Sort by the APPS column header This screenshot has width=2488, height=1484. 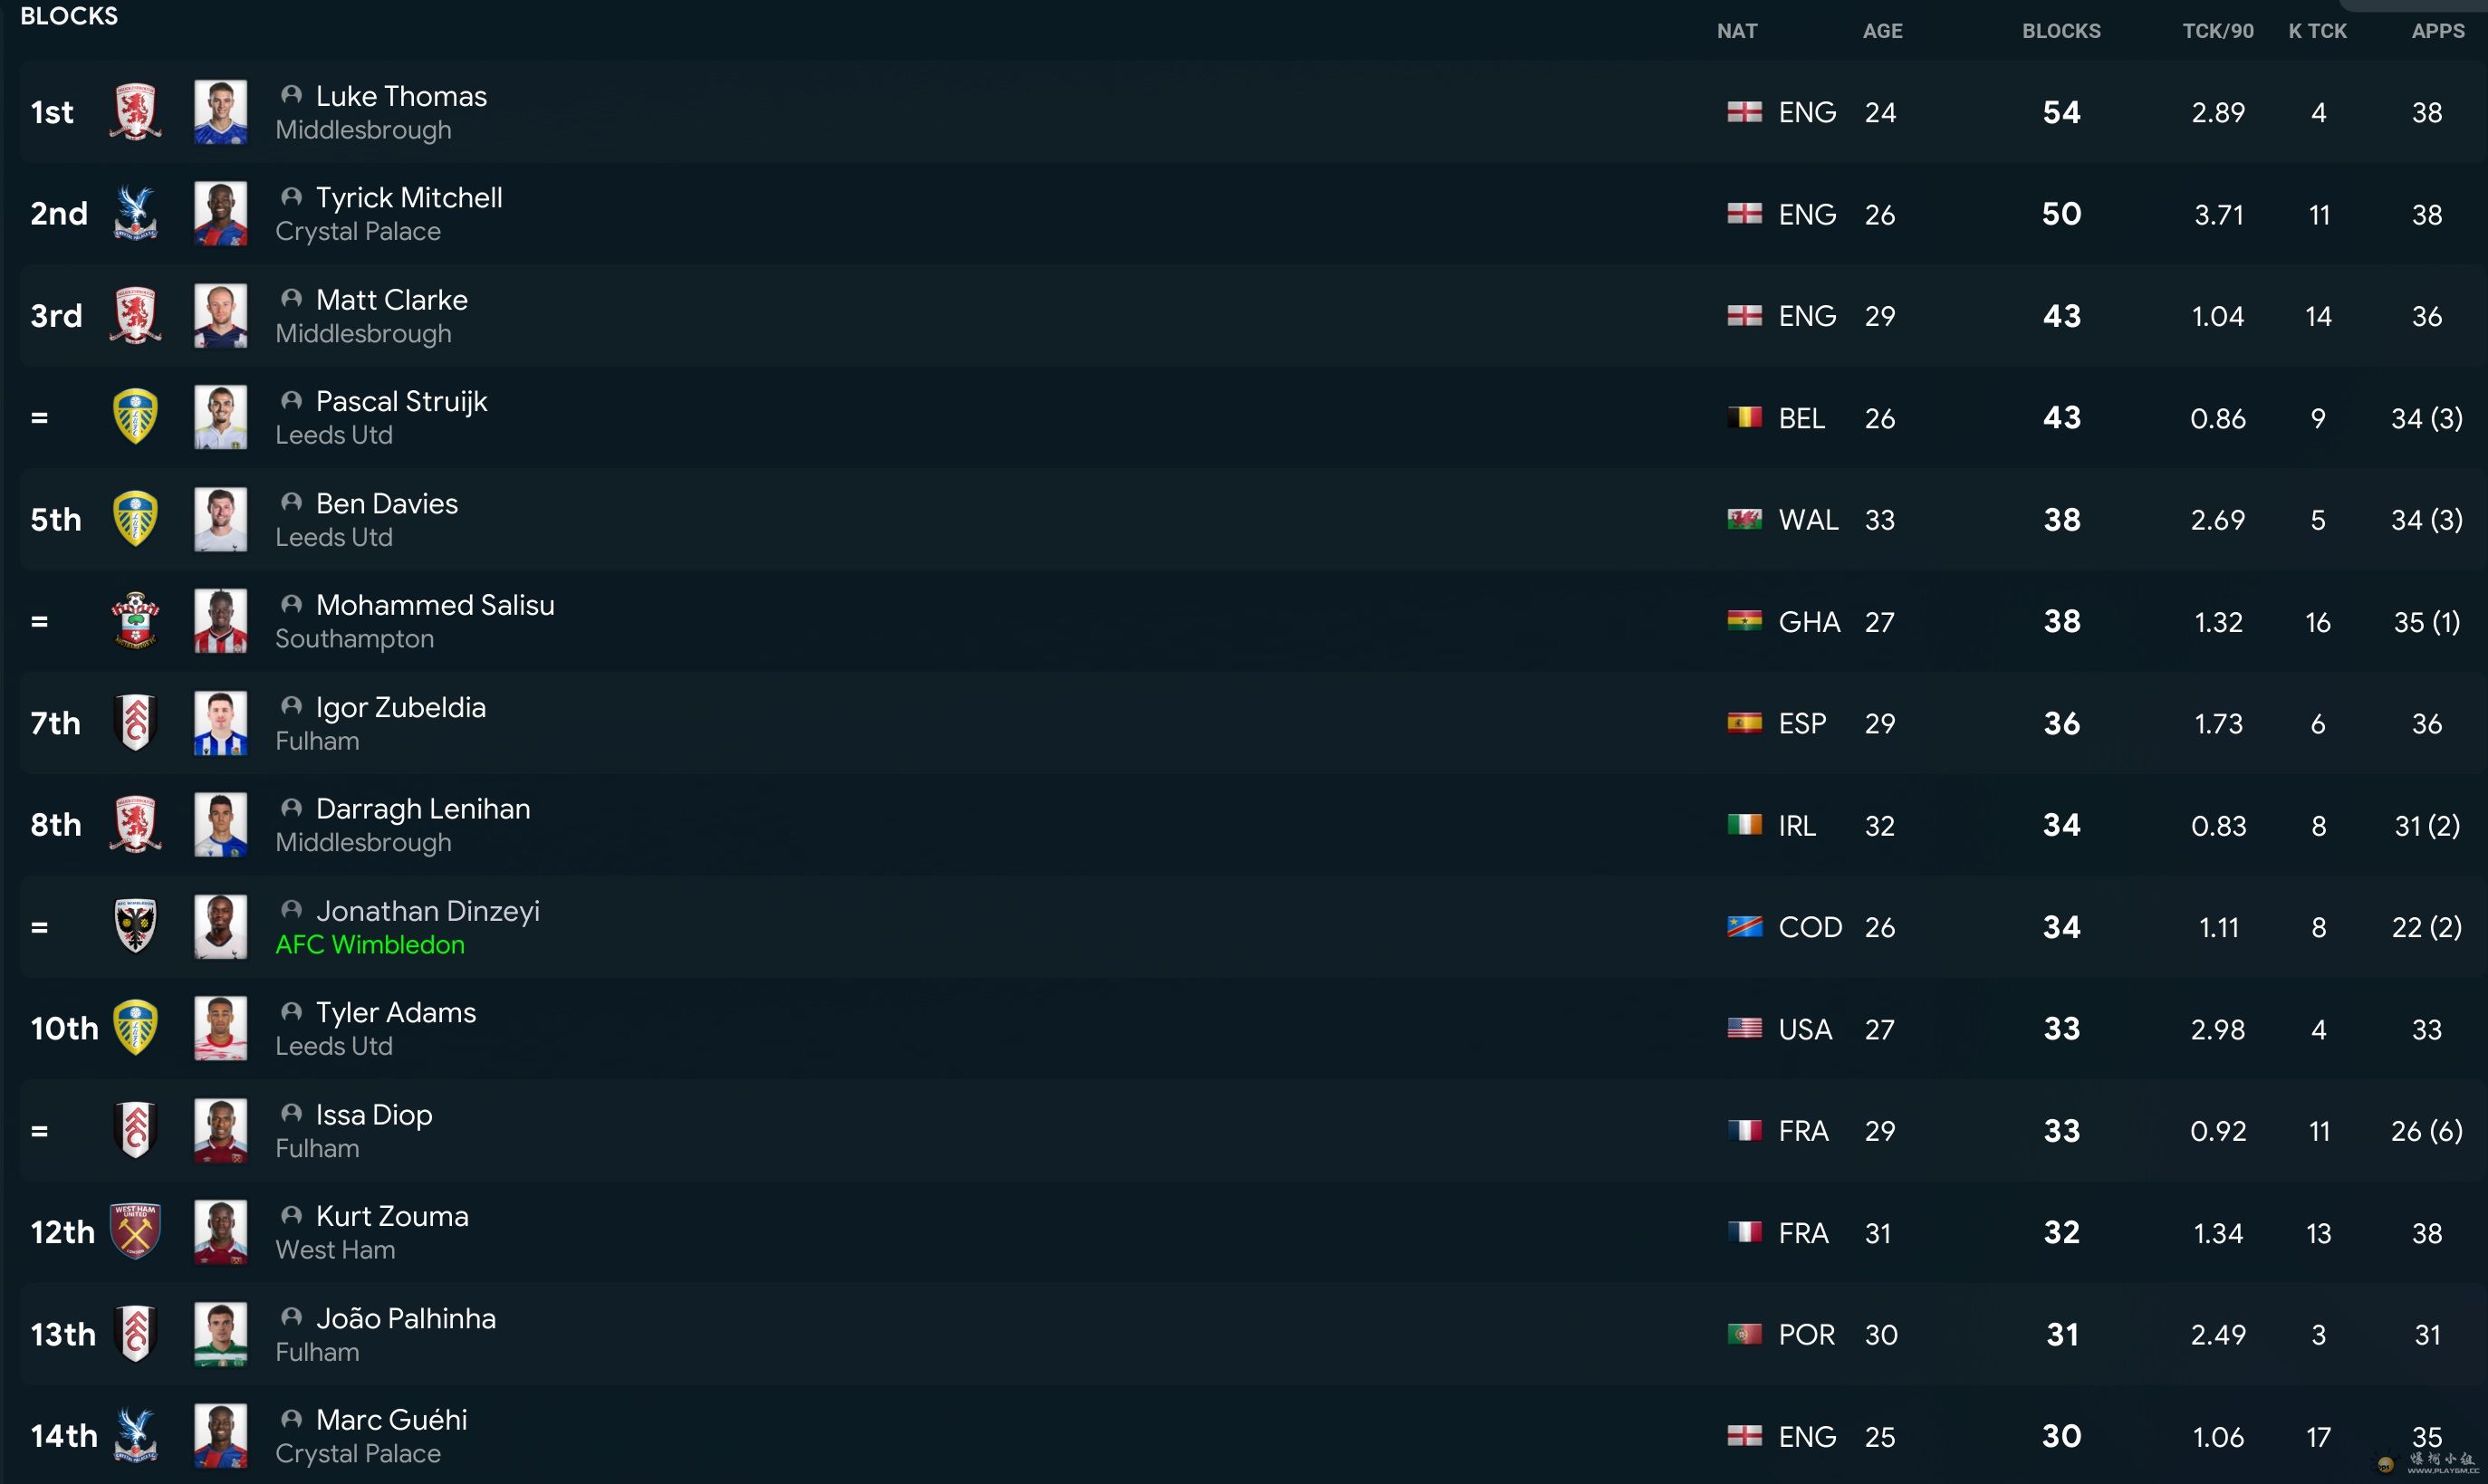point(2437,31)
